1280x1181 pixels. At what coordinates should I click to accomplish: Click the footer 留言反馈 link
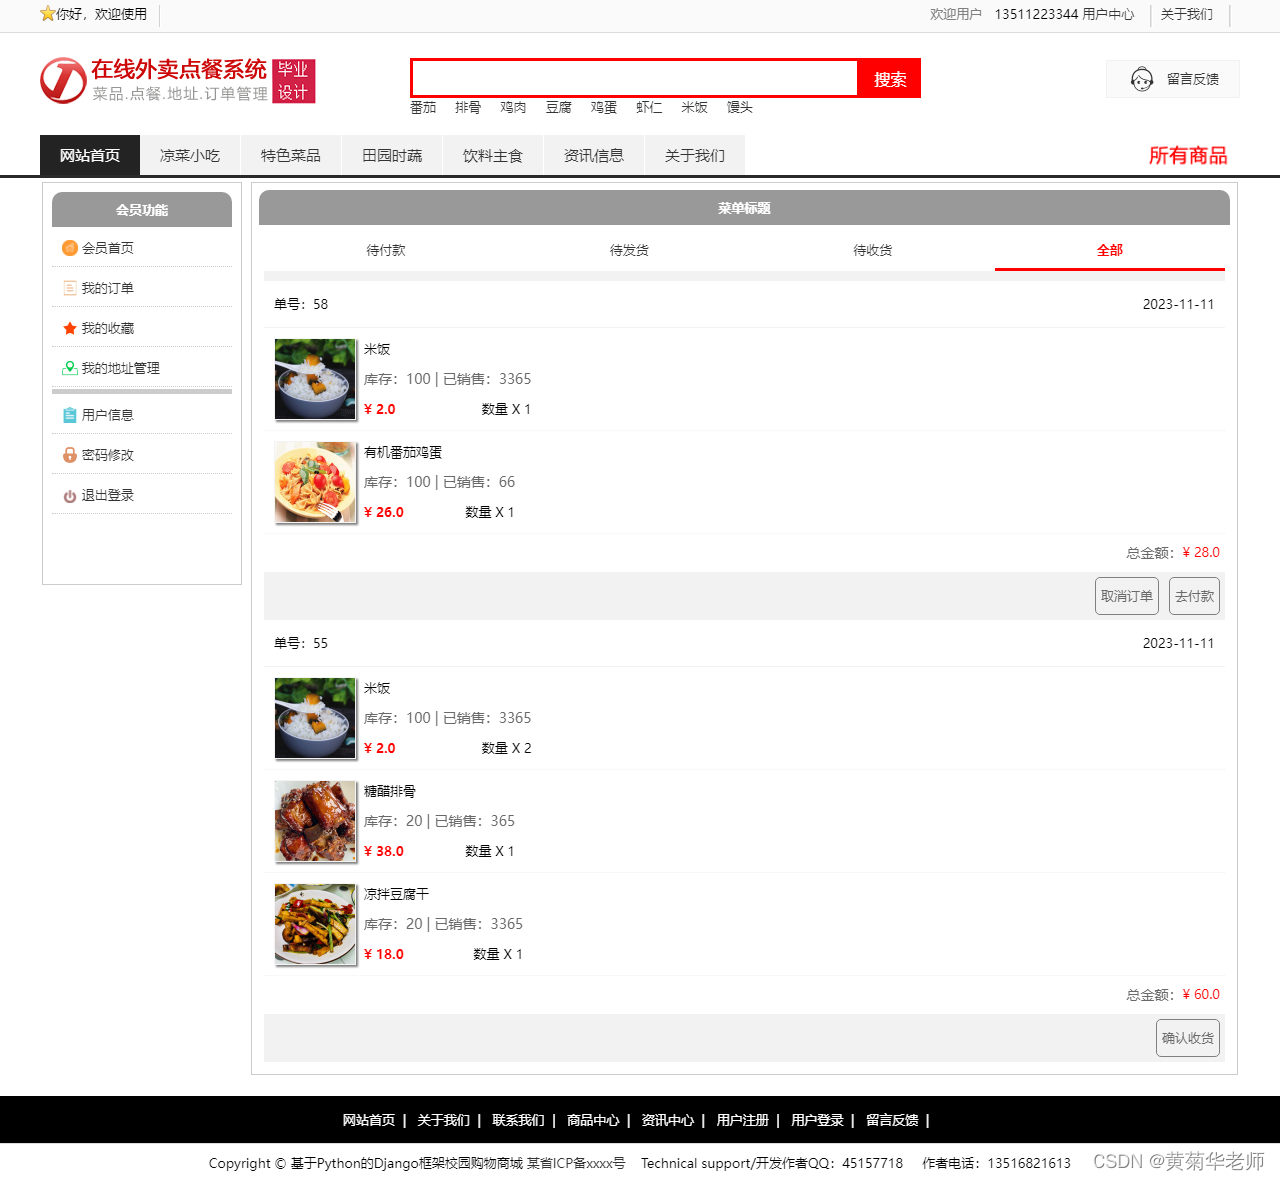pos(892,1120)
